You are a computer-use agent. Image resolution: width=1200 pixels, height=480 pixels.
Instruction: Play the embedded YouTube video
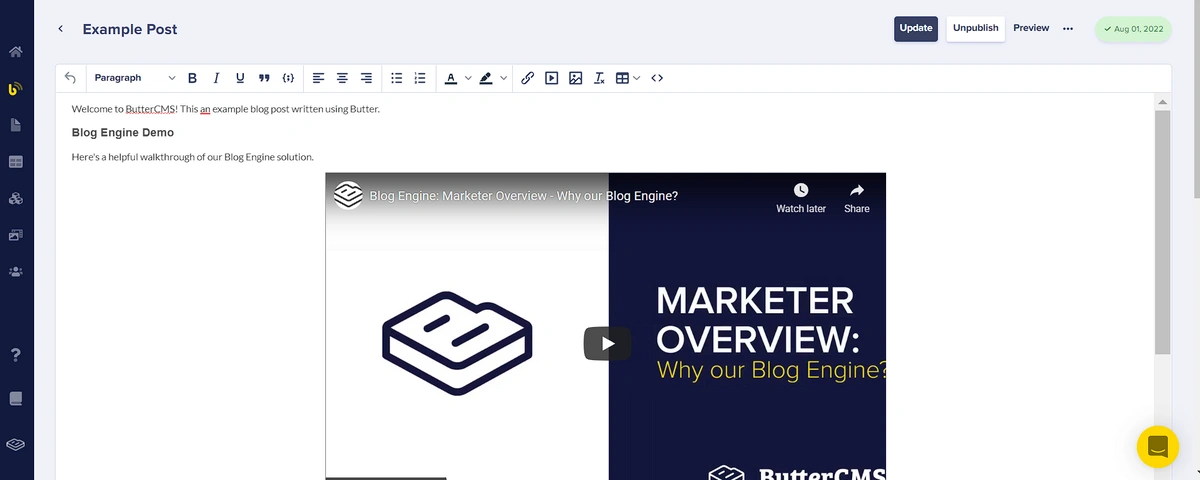click(x=607, y=343)
